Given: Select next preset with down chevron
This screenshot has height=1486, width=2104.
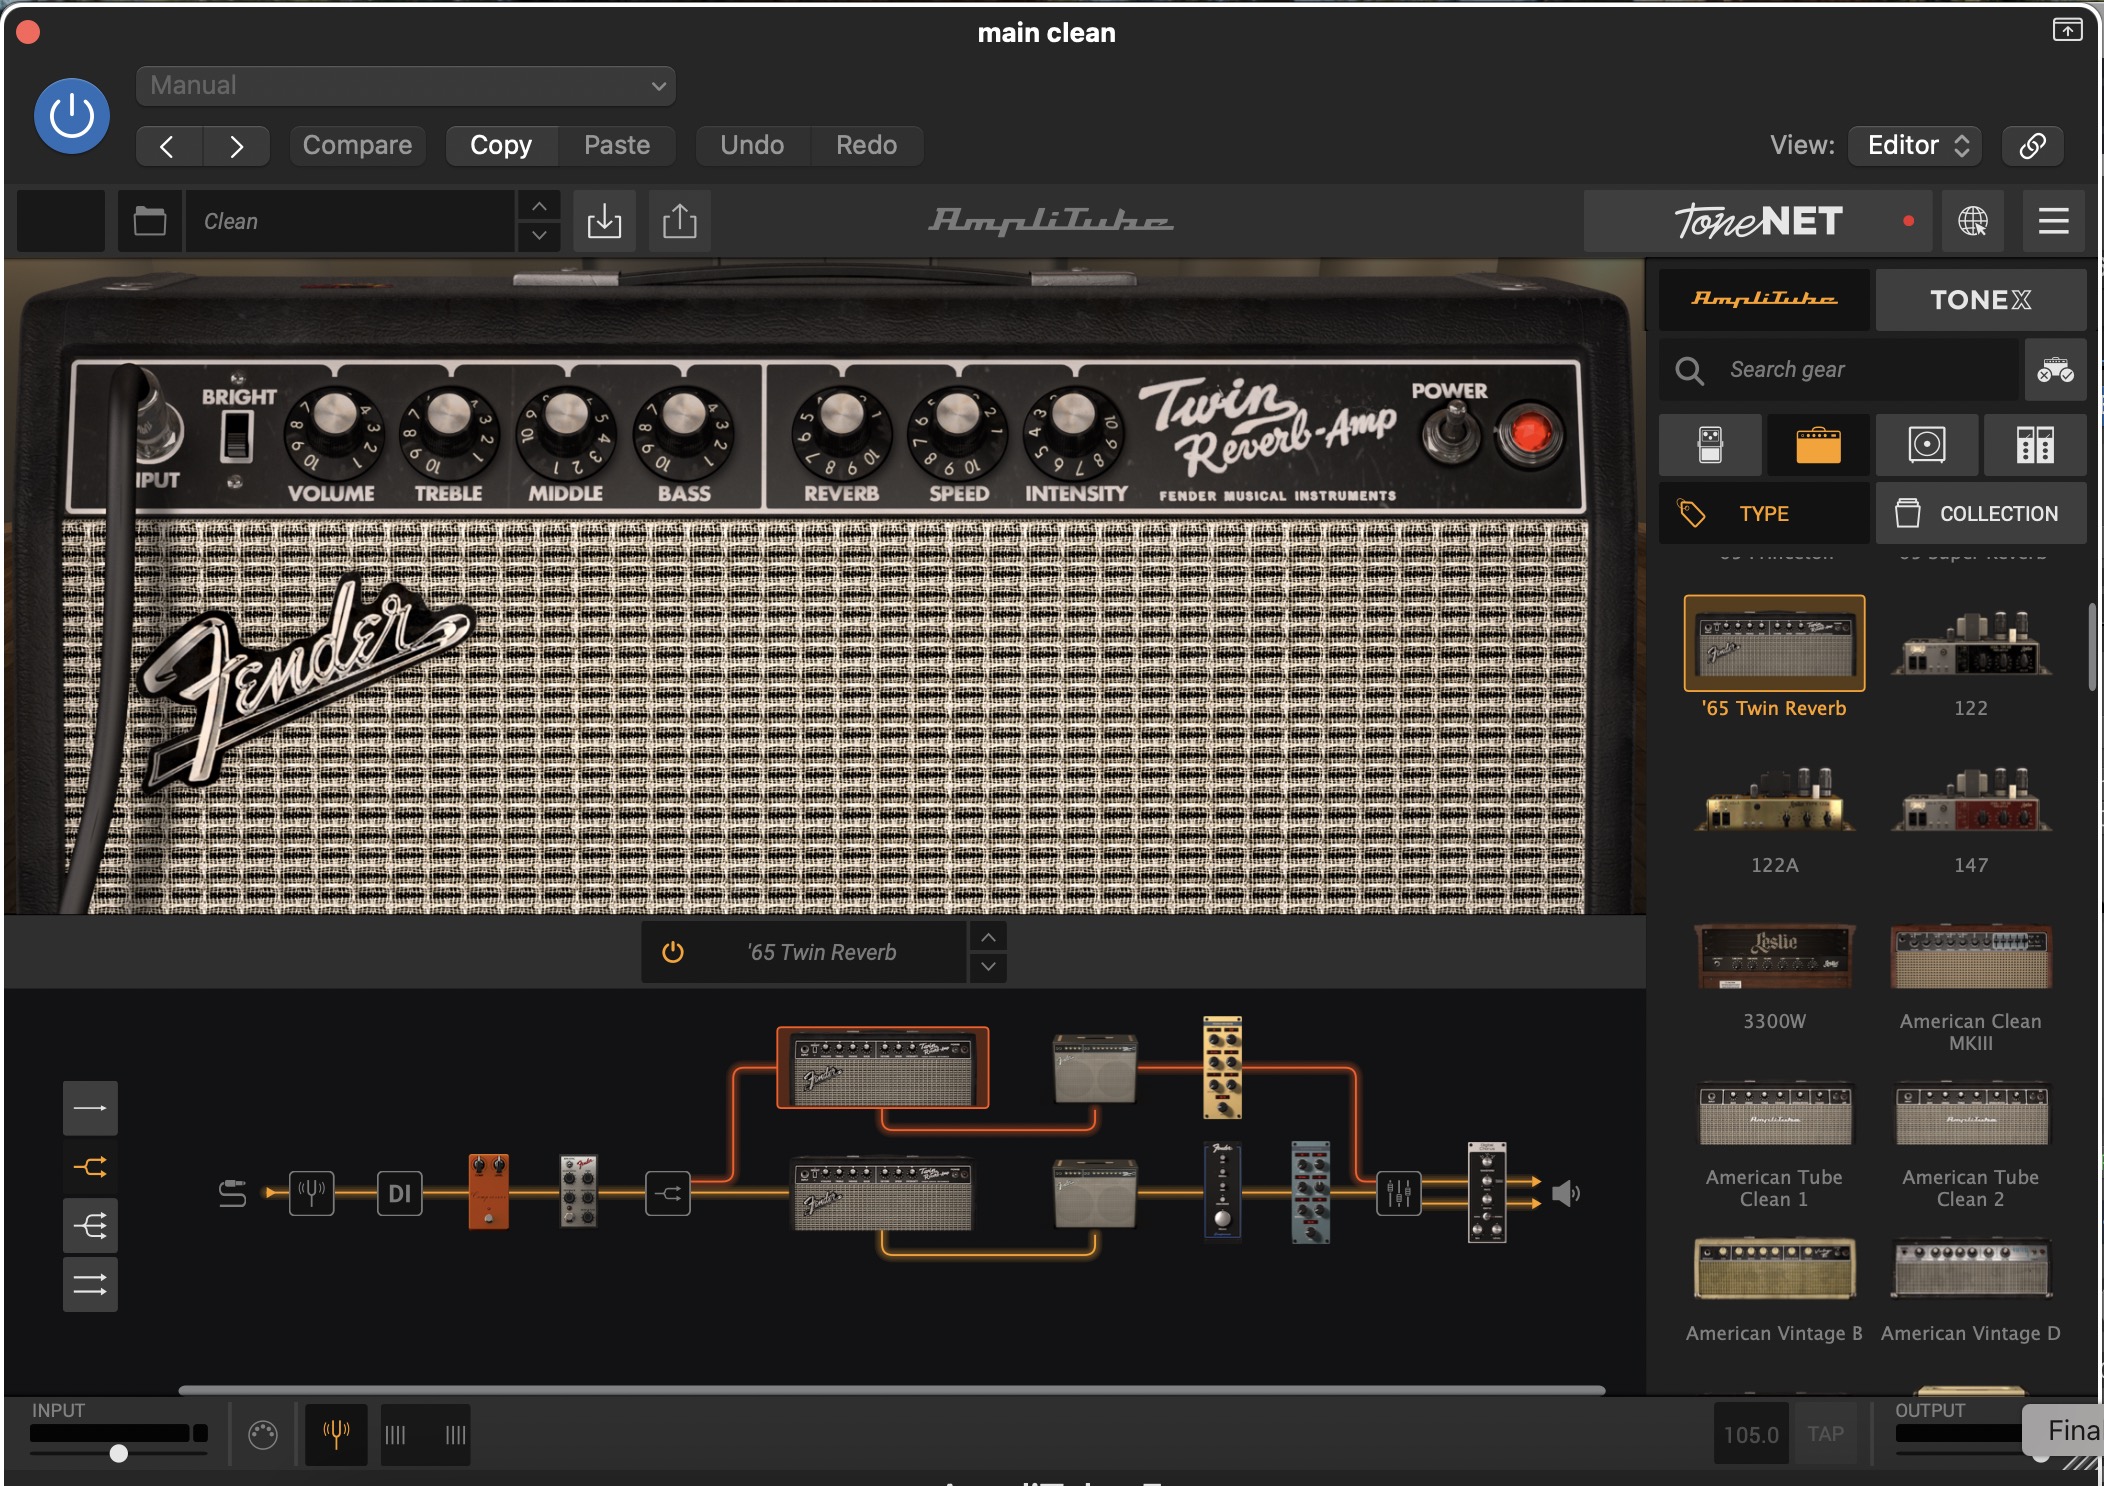Looking at the screenshot, I should click(539, 236).
